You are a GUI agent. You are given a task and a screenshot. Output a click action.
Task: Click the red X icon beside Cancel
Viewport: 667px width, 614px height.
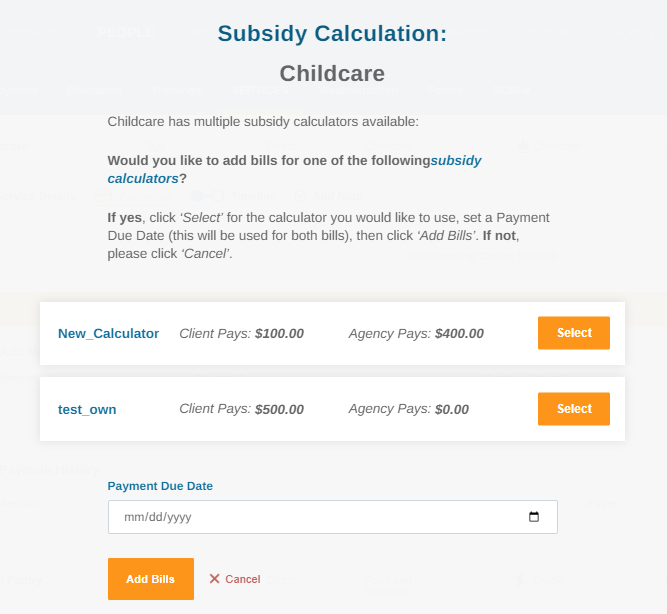pyautogui.click(x=214, y=579)
